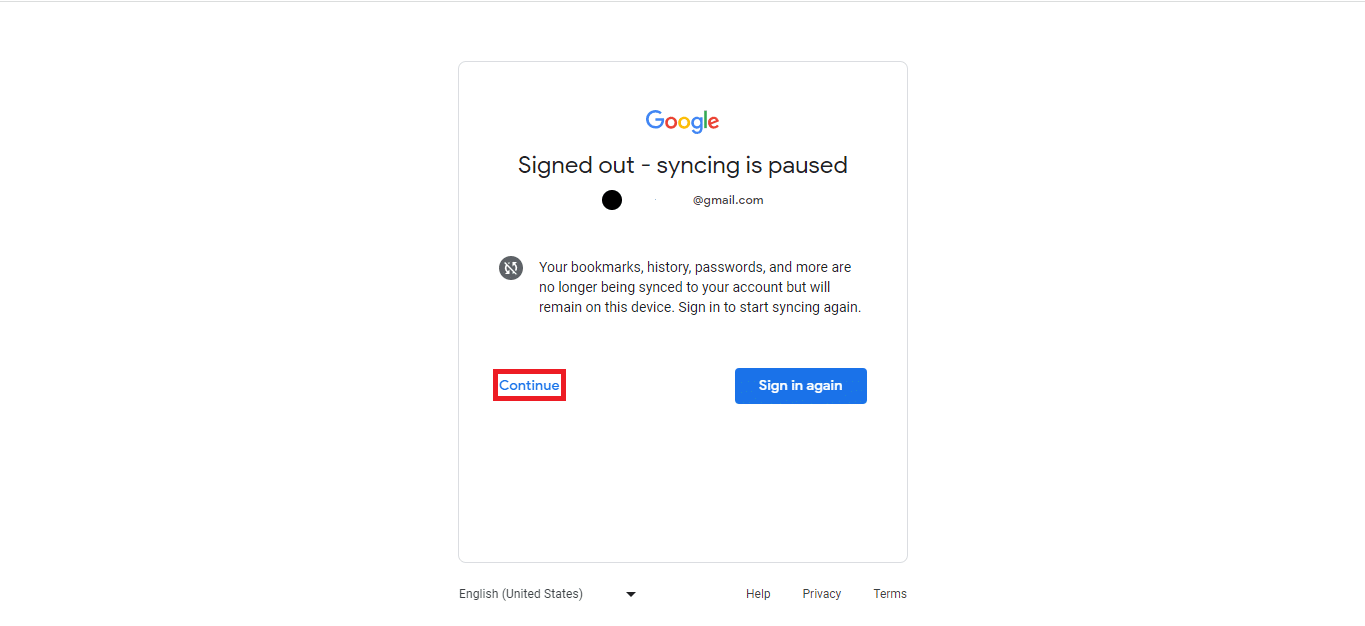Screen dimensions: 1365x626
Task: Open the Terms link
Action: point(890,594)
